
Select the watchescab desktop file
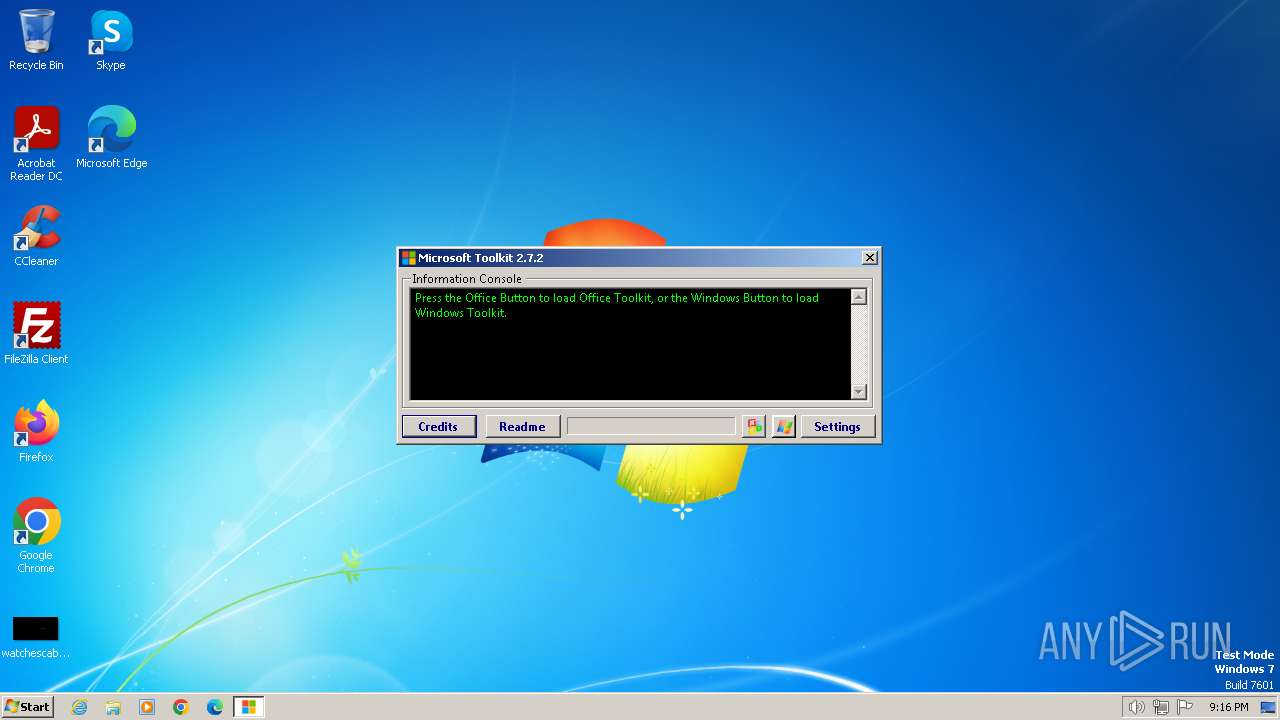coord(36,637)
